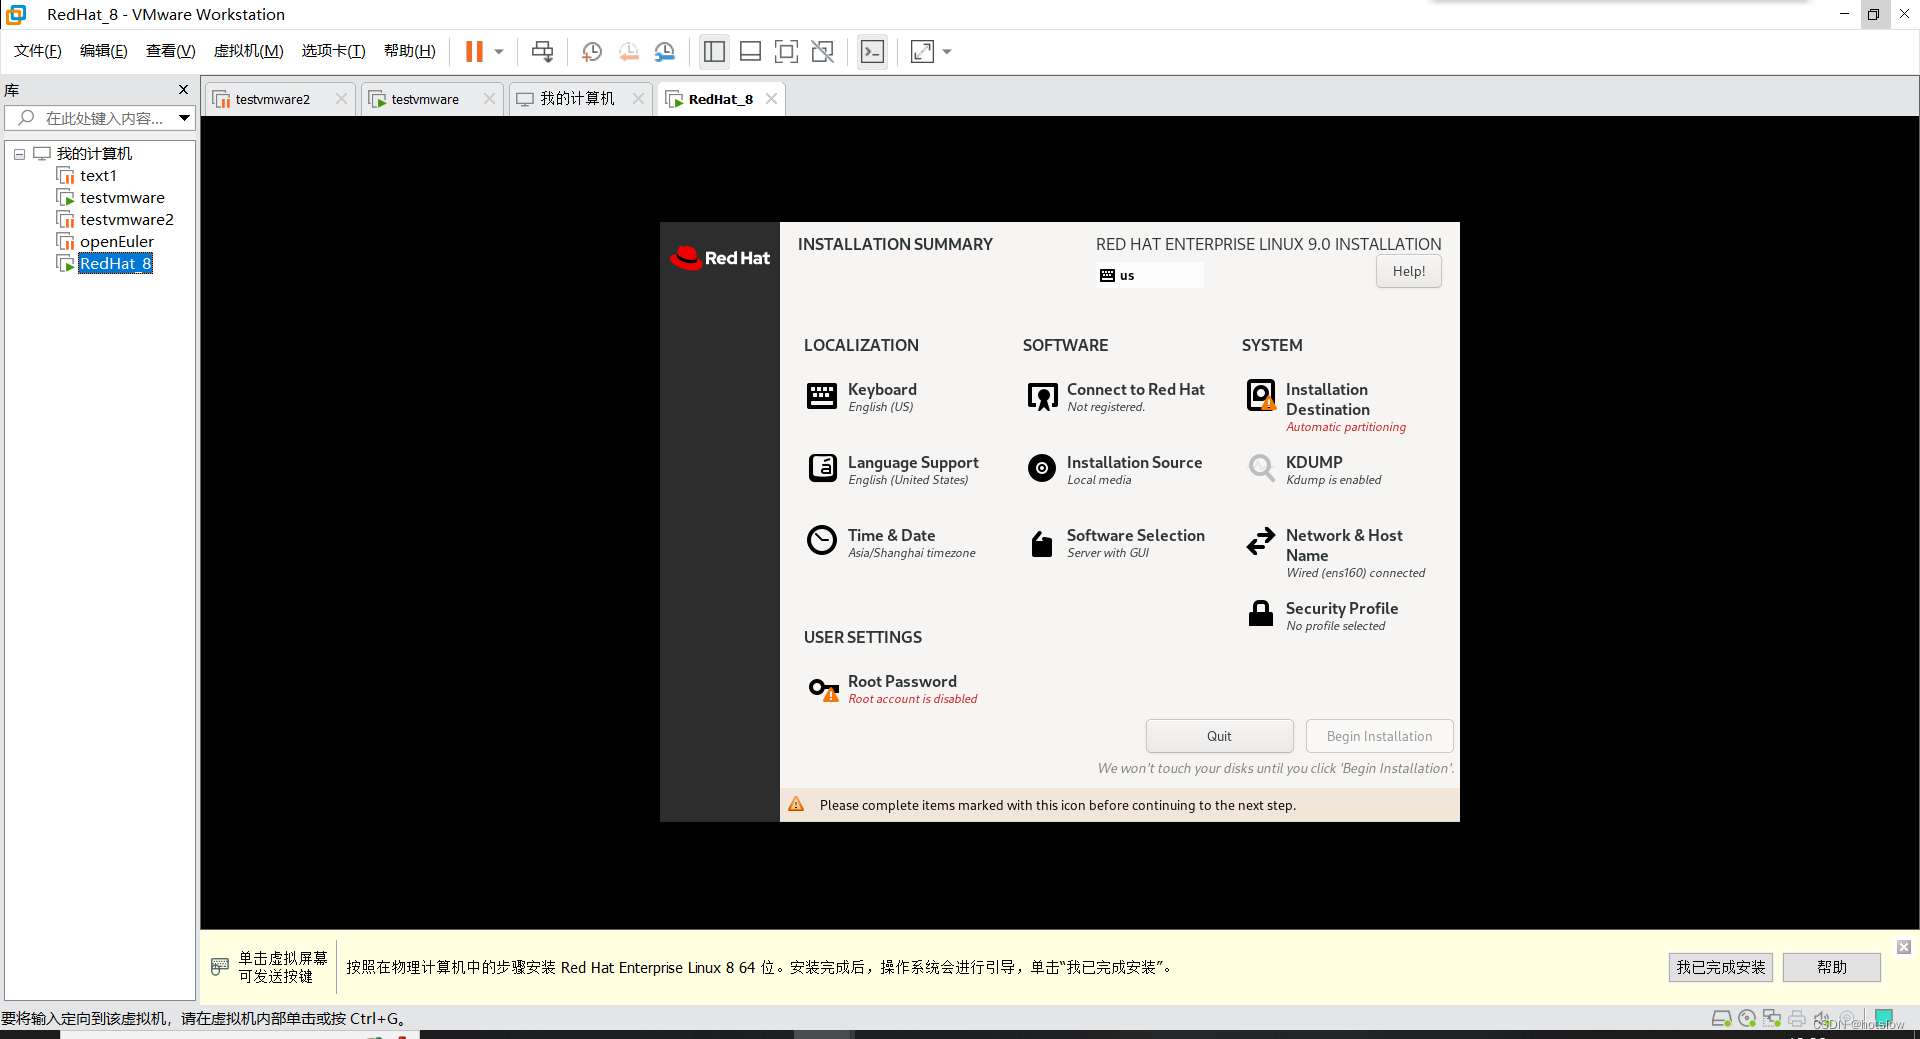Collapse the 我的计算机 tree node
1920x1039 pixels.
click(19, 154)
